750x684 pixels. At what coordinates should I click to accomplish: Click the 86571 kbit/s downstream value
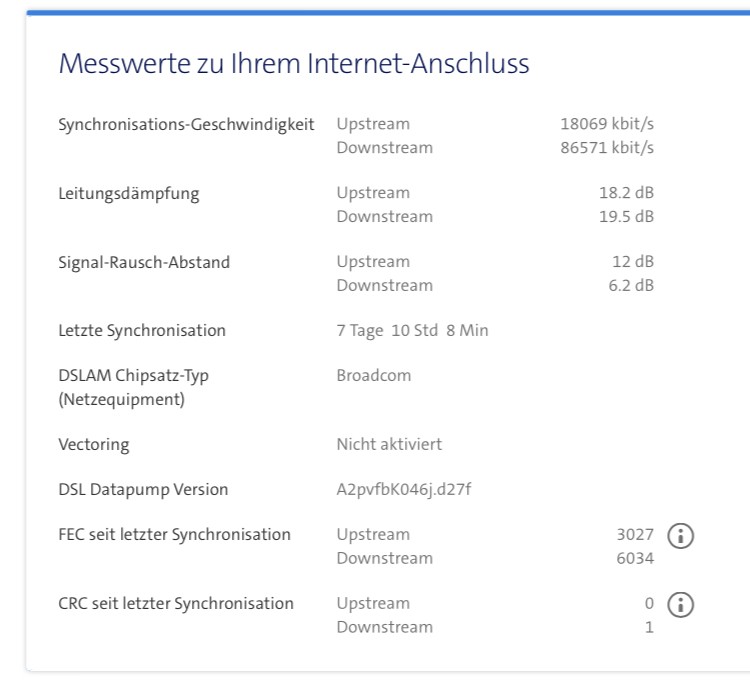point(607,148)
